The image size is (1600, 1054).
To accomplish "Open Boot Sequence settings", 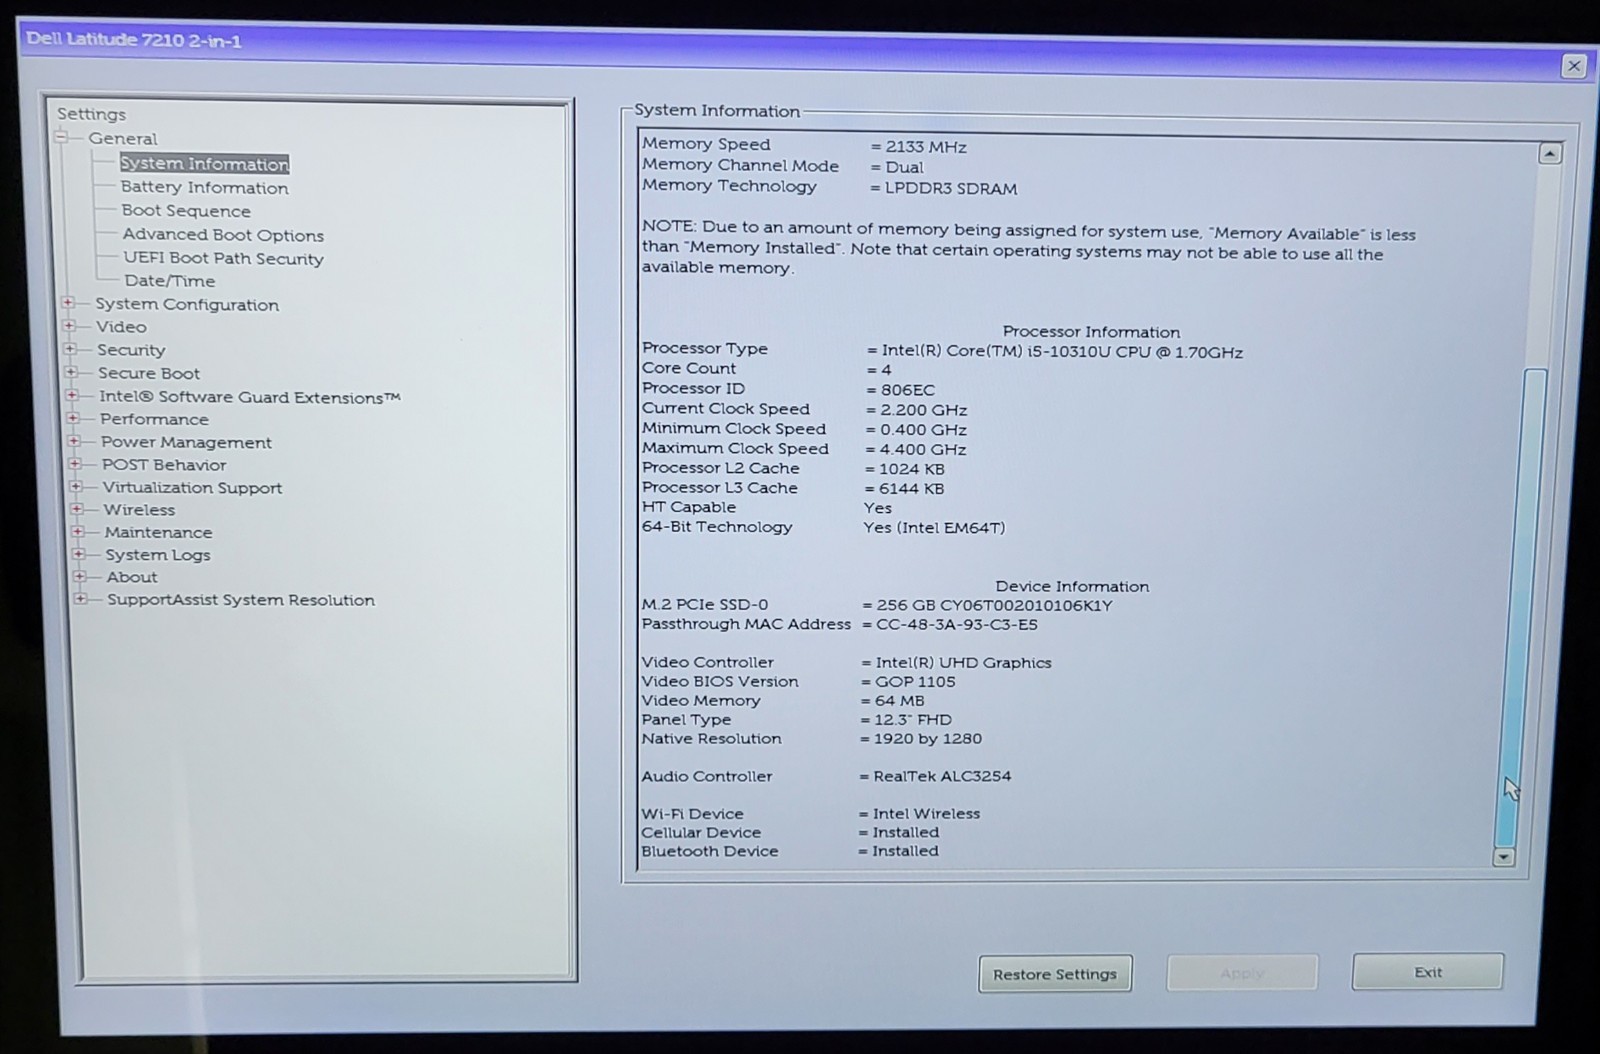I will click(186, 211).
